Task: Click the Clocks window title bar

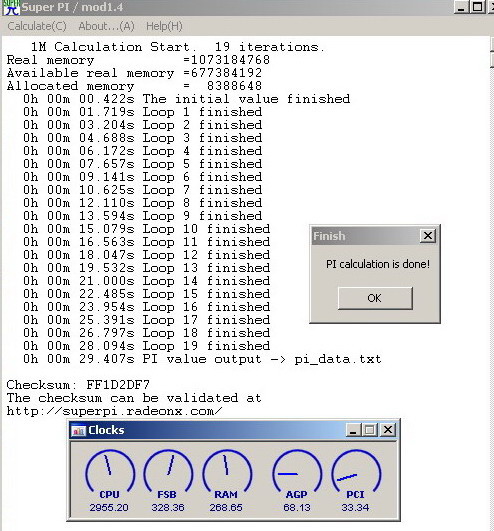Action: pyautogui.click(x=234, y=430)
